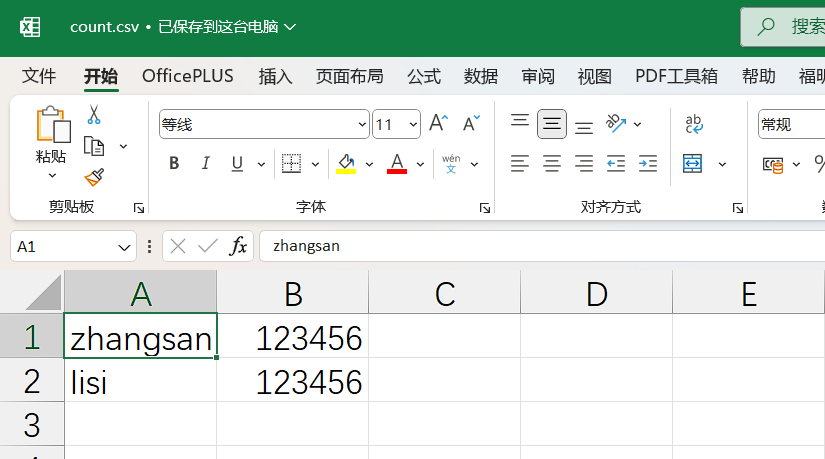Image resolution: width=825 pixels, height=459 pixels.
Task: Click formula bar showing zhangsan
Action: click(x=542, y=246)
